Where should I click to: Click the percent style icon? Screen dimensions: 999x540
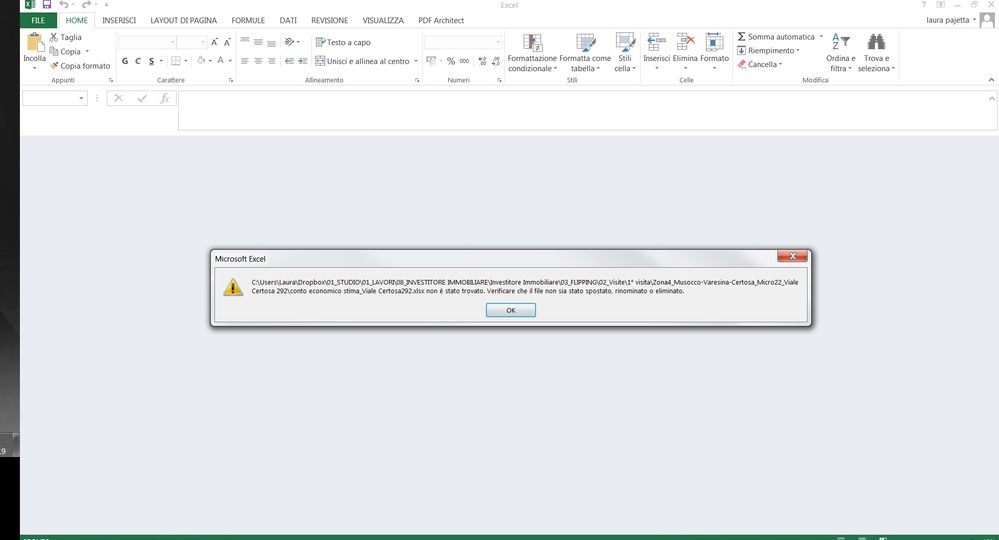450,61
